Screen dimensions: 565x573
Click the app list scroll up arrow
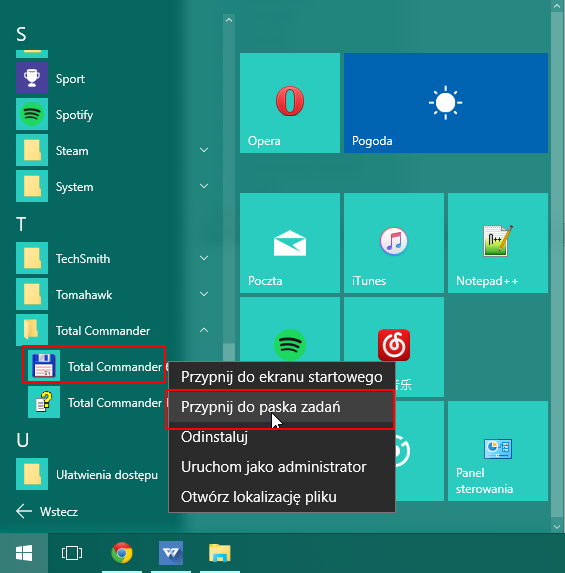(x=229, y=20)
